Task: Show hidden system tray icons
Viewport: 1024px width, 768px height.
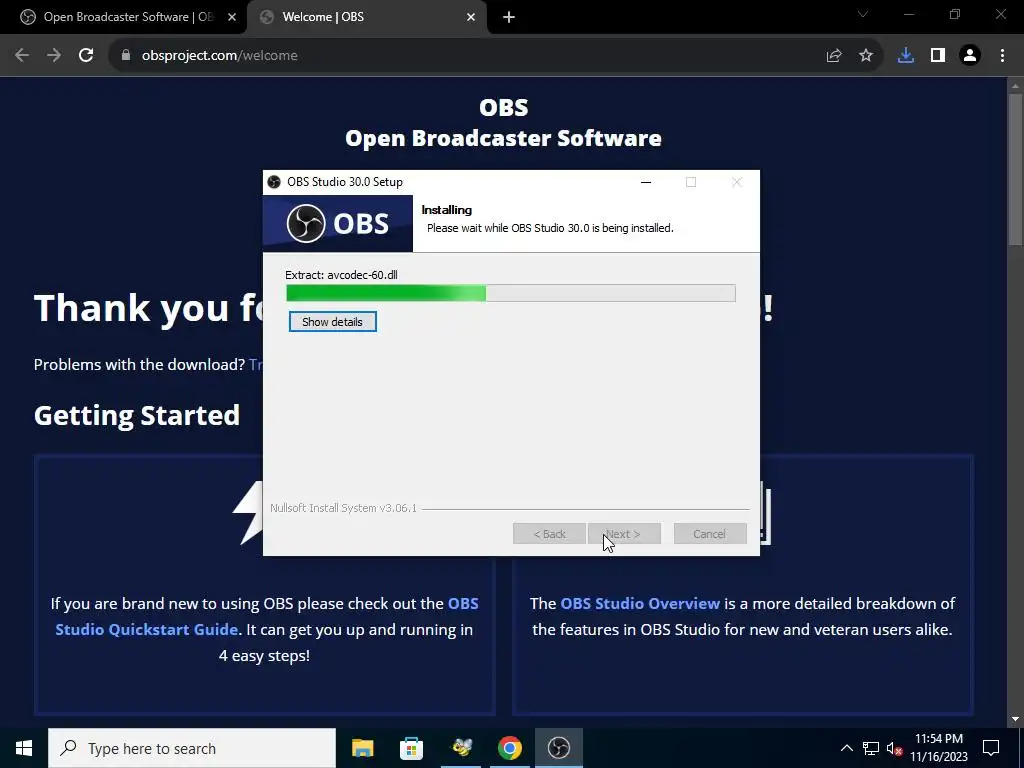Action: pyautogui.click(x=846, y=748)
